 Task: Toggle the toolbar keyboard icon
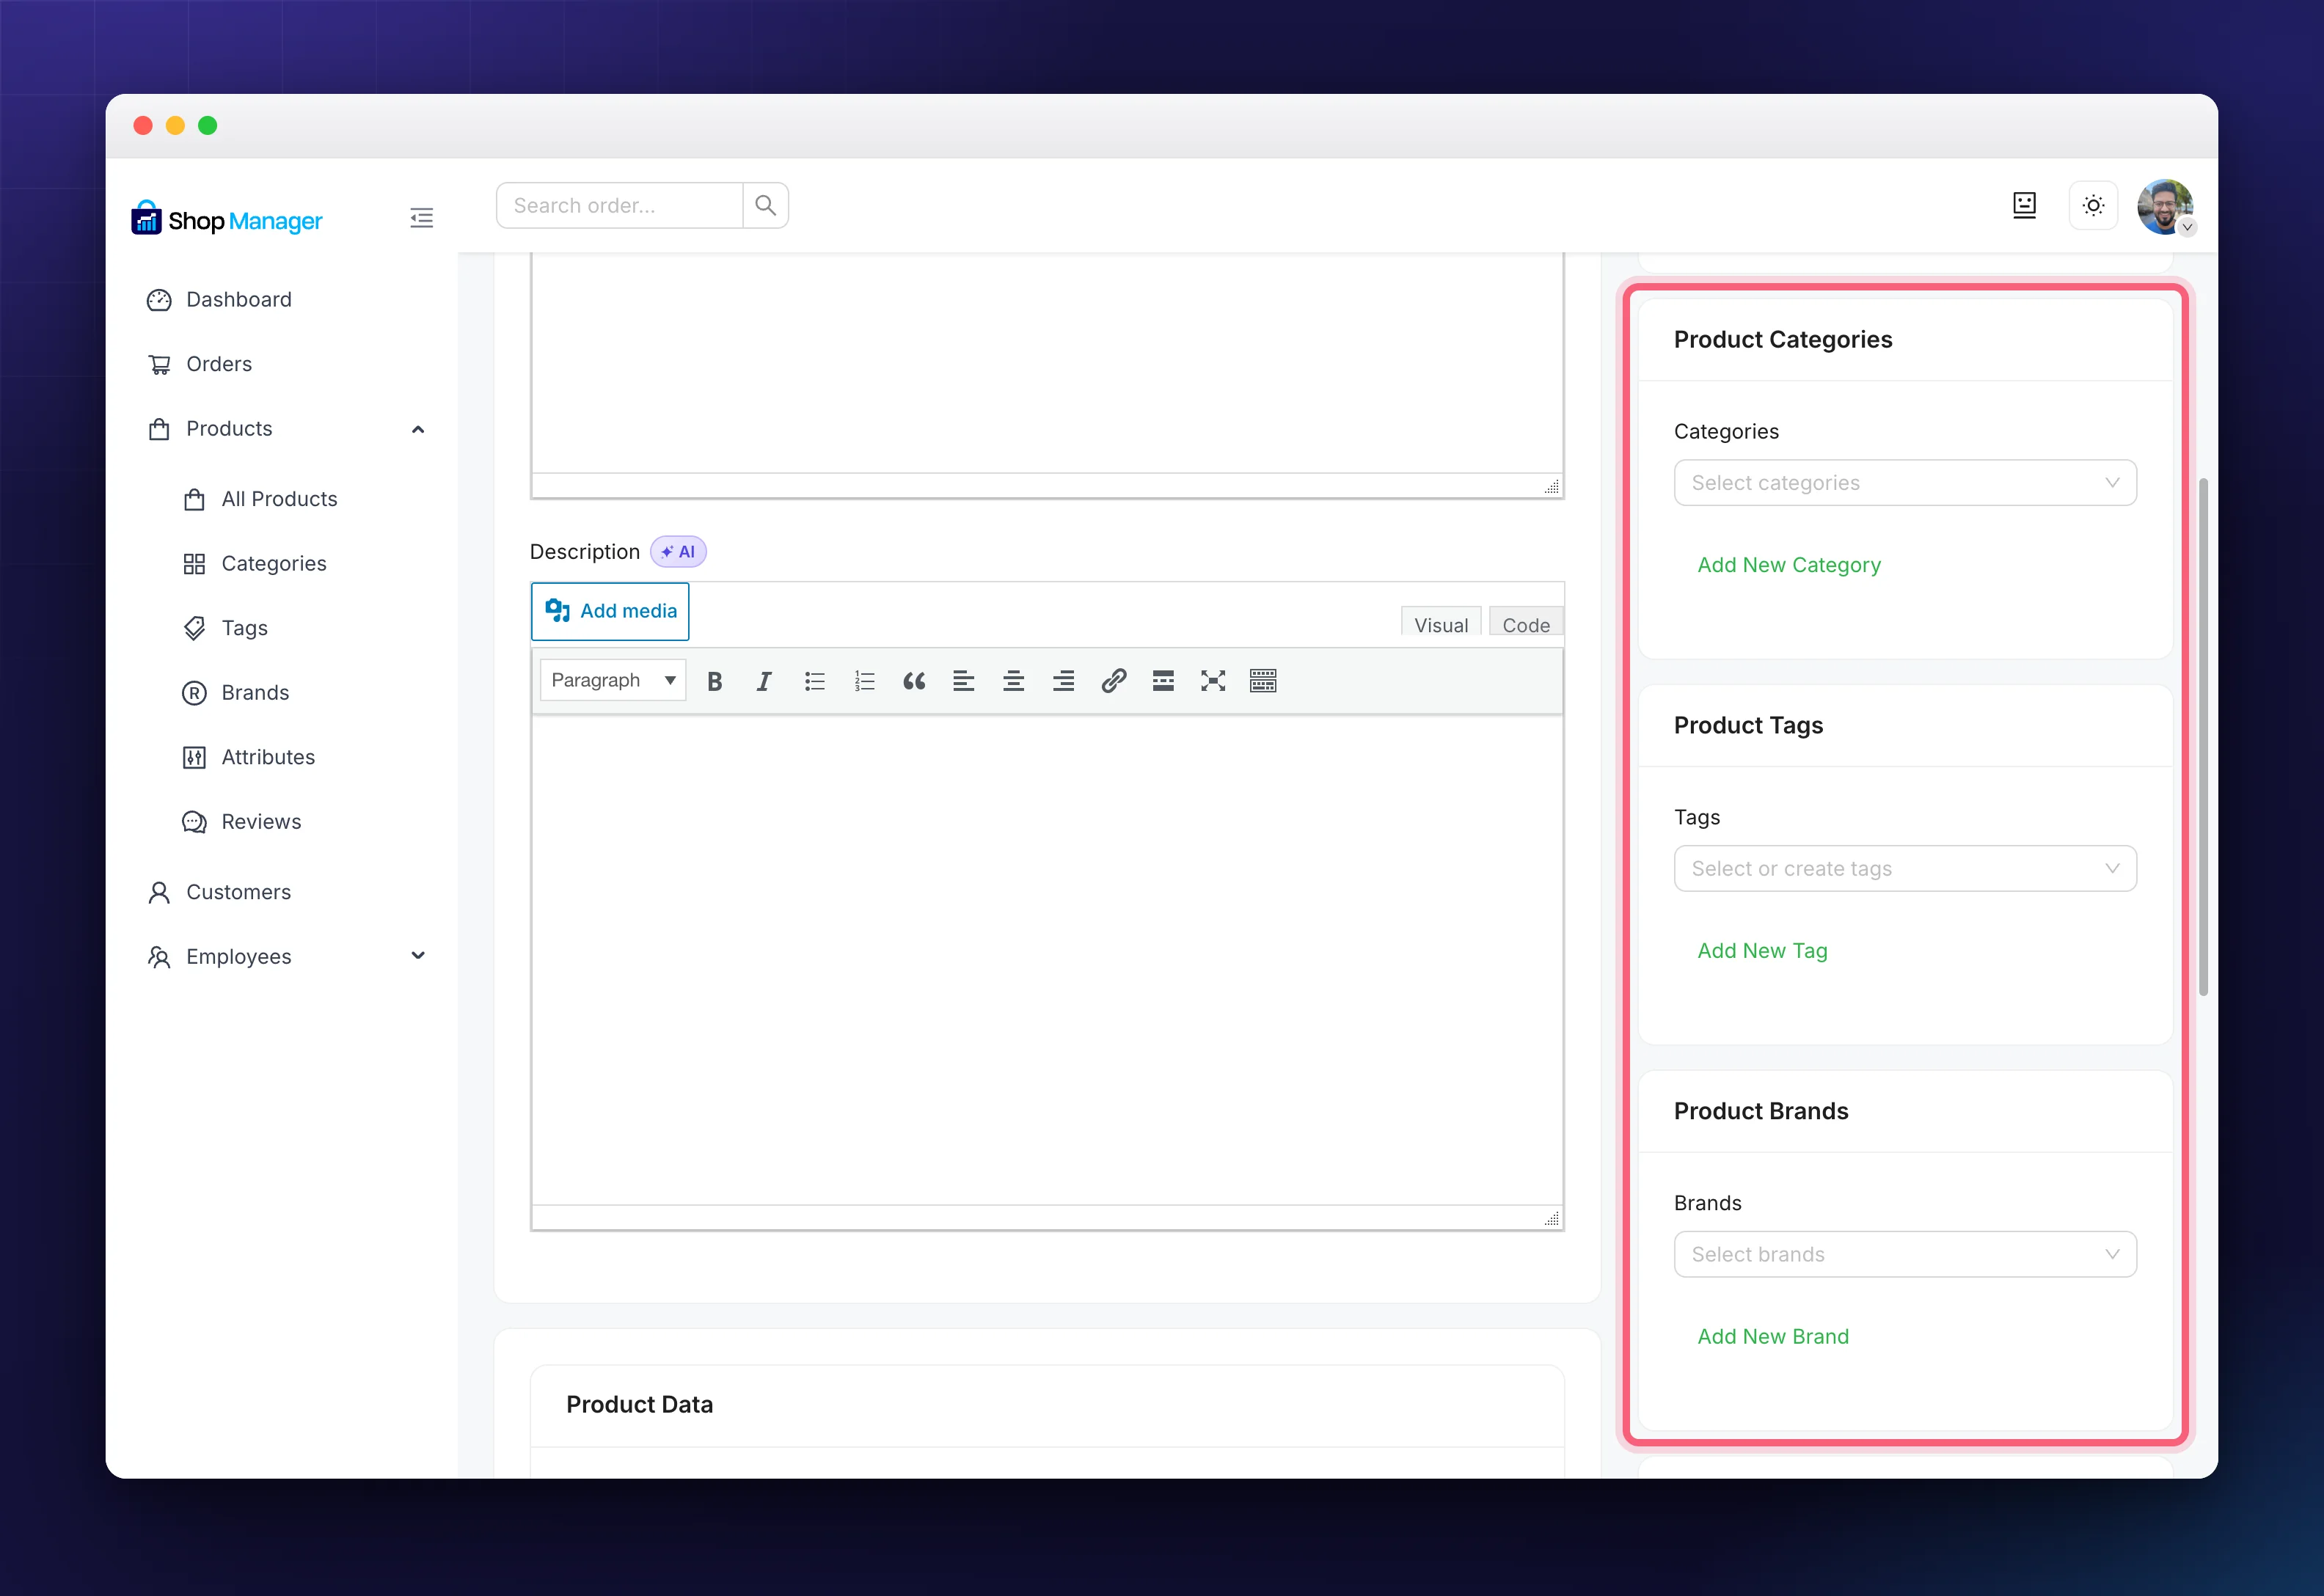click(x=1263, y=681)
